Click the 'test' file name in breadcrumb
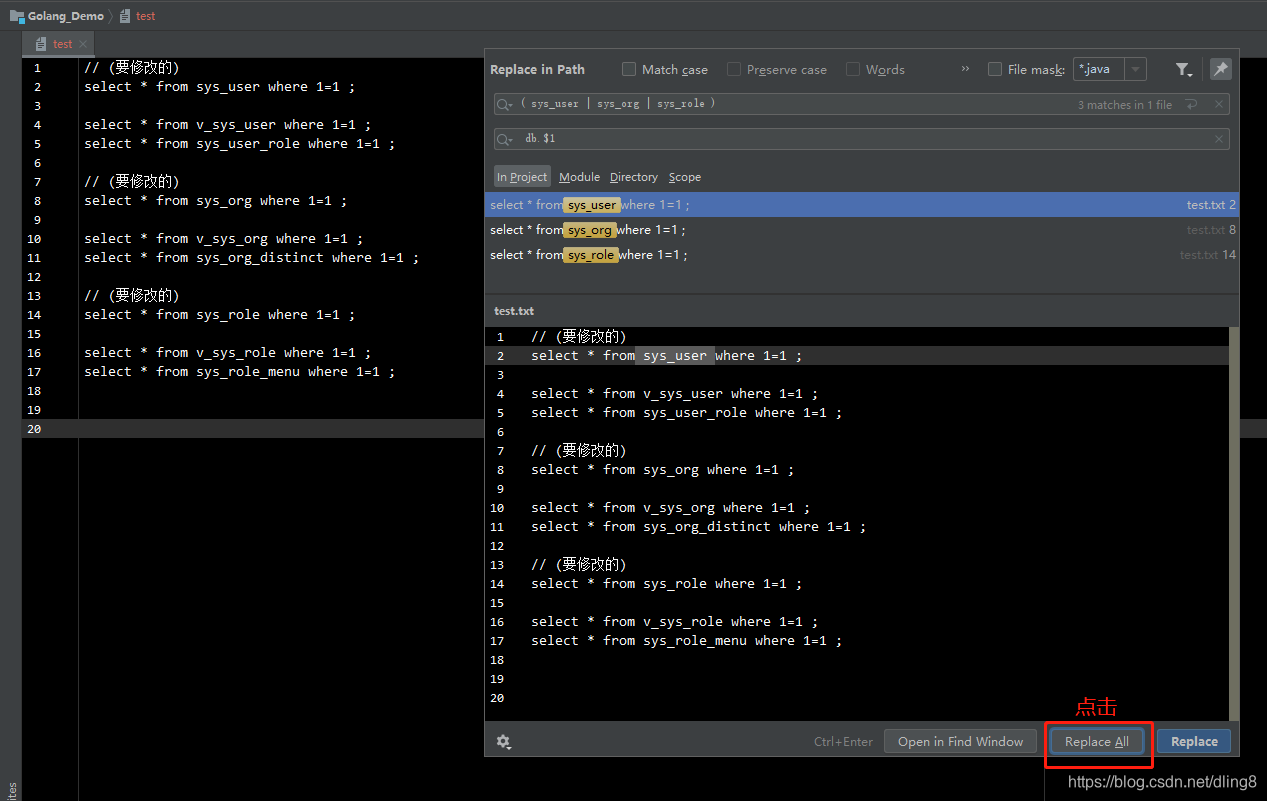1267x801 pixels. (x=146, y=16)
